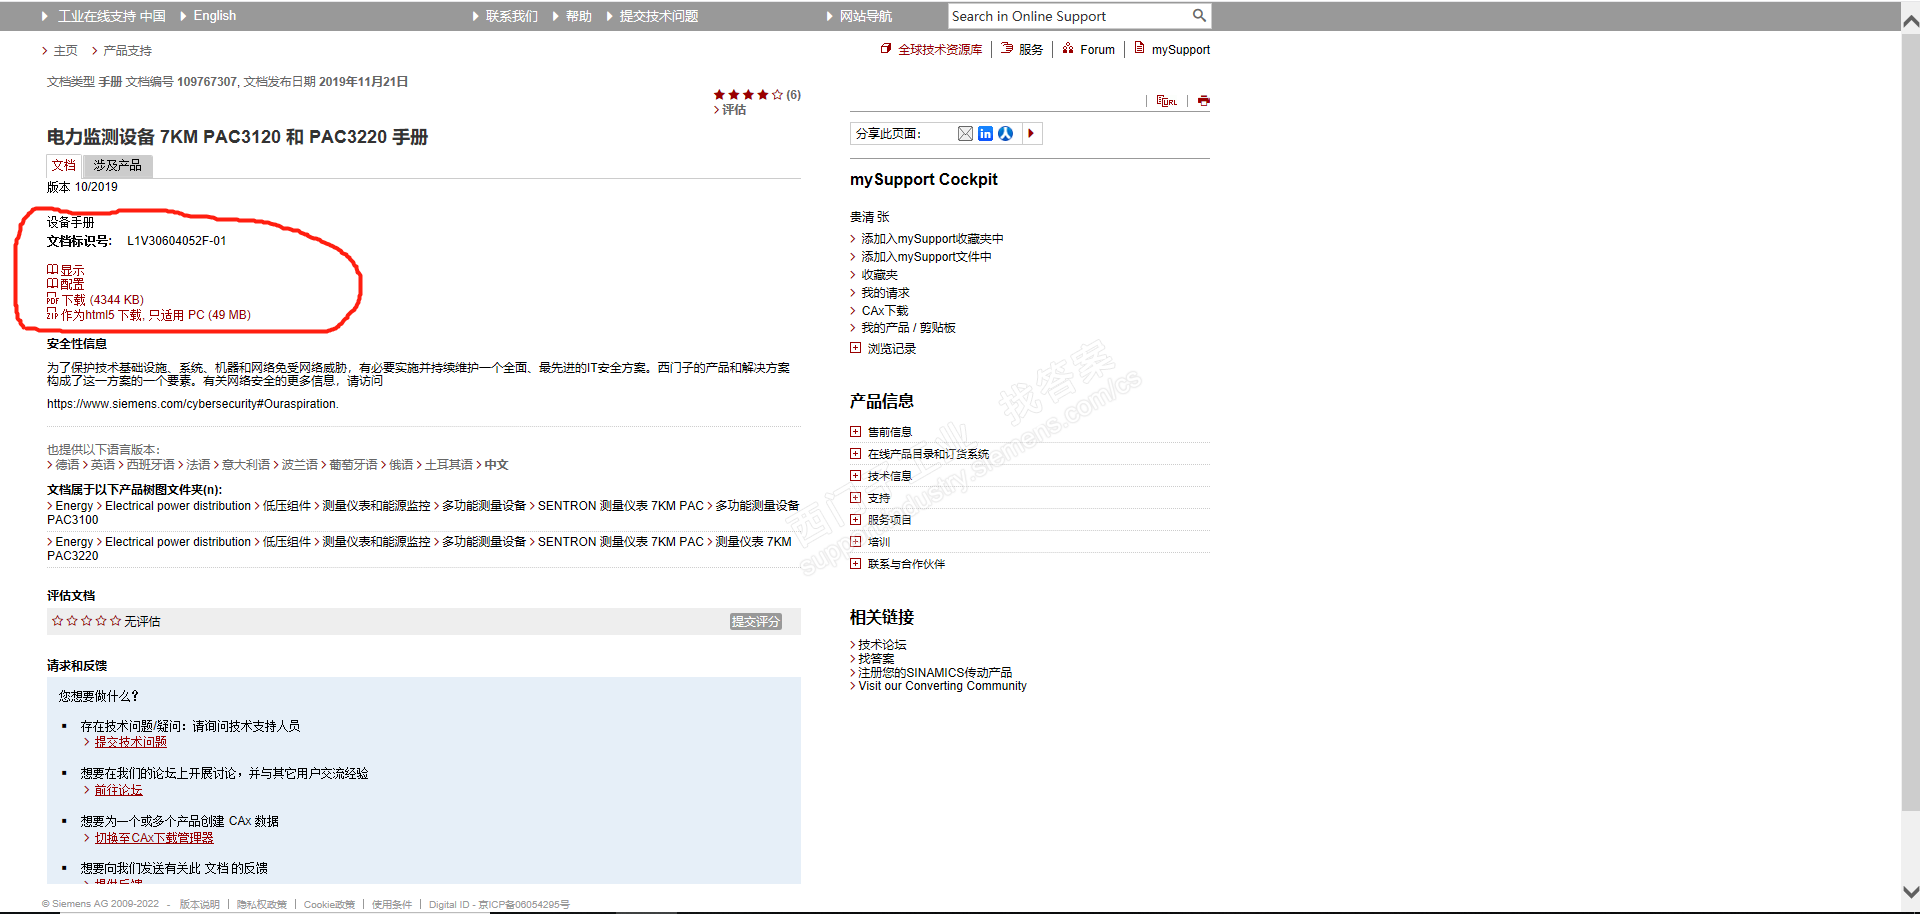This screenshot has height=914, width=1920.
Task: Expand 浏览记录 in mySupport Cockpit
Action: (x=855, y=348)
